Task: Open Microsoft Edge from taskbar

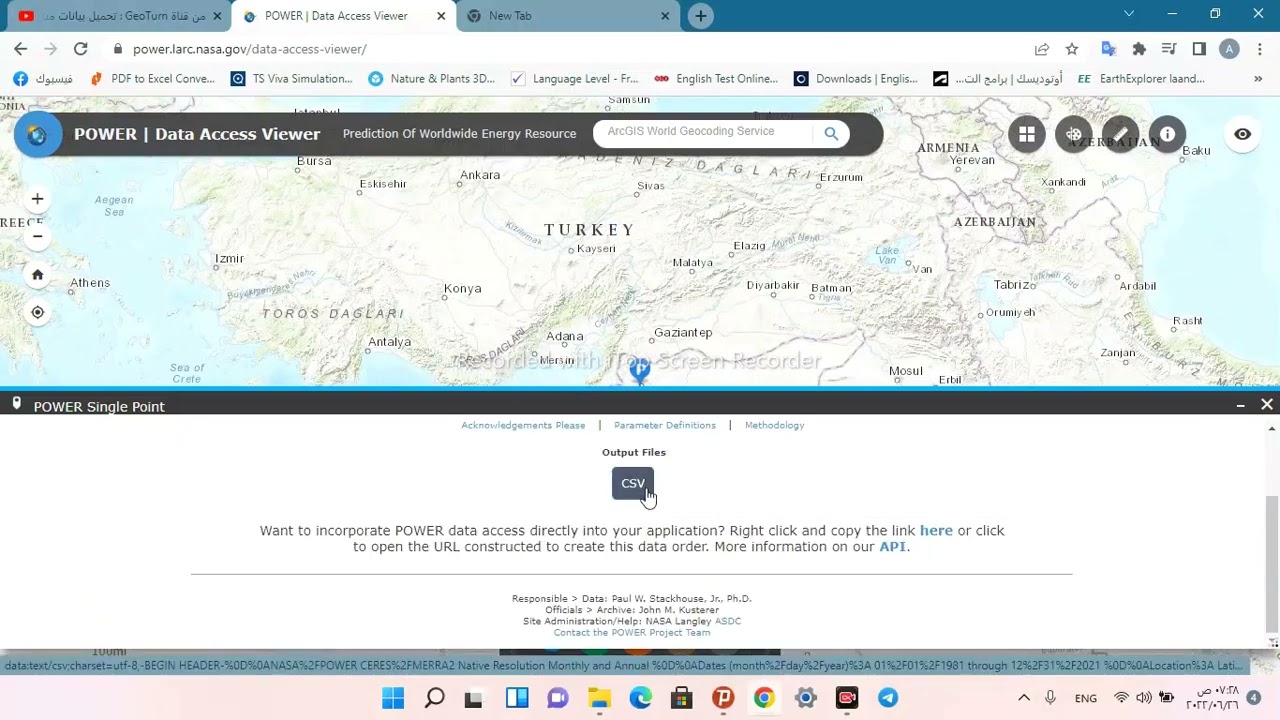Action: (x=640, y=698)
